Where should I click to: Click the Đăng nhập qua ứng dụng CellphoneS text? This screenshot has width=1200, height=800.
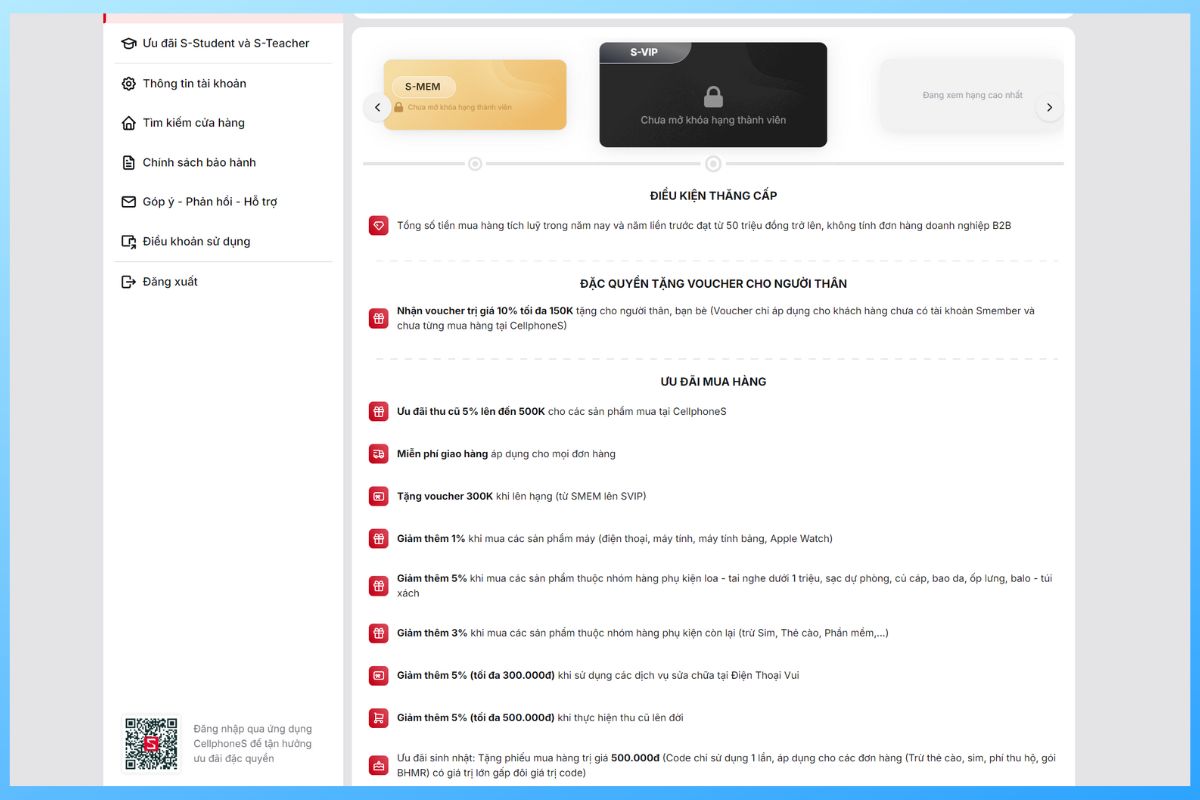point(253,744)
